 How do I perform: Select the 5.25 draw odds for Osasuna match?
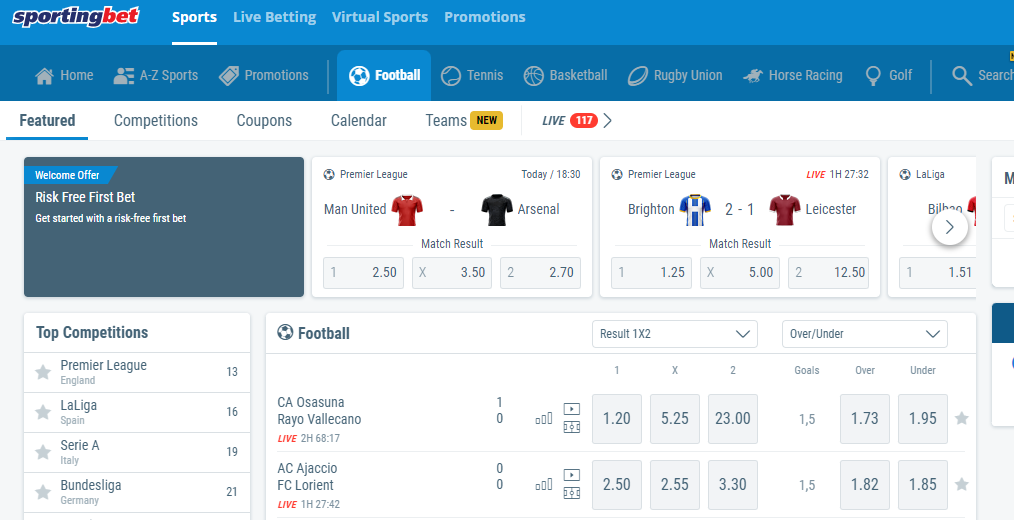click(x=675, y=418)
